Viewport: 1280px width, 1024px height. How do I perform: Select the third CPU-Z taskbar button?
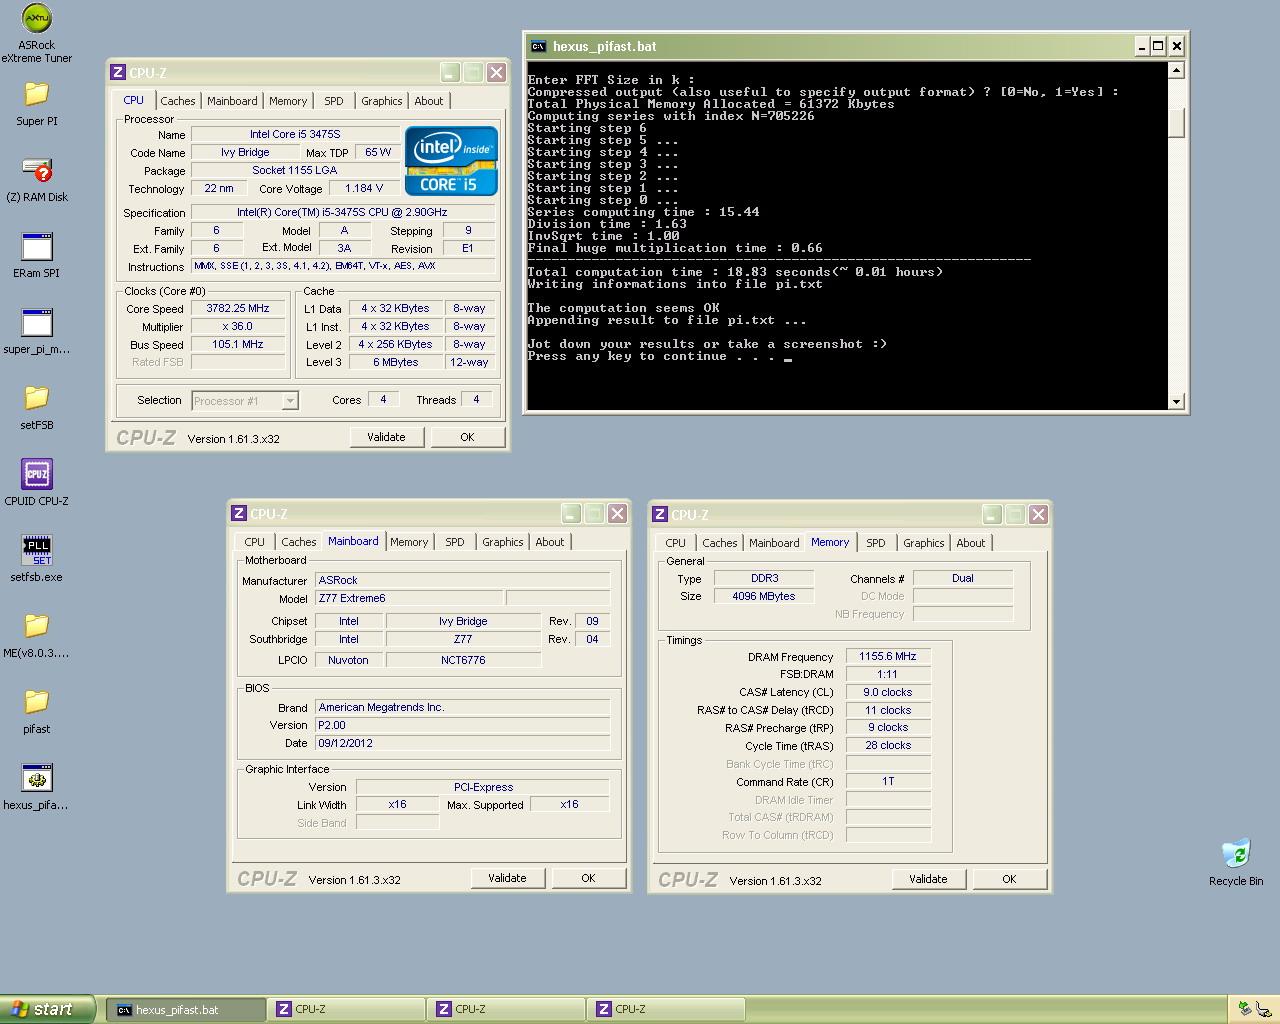(666, 1010)
